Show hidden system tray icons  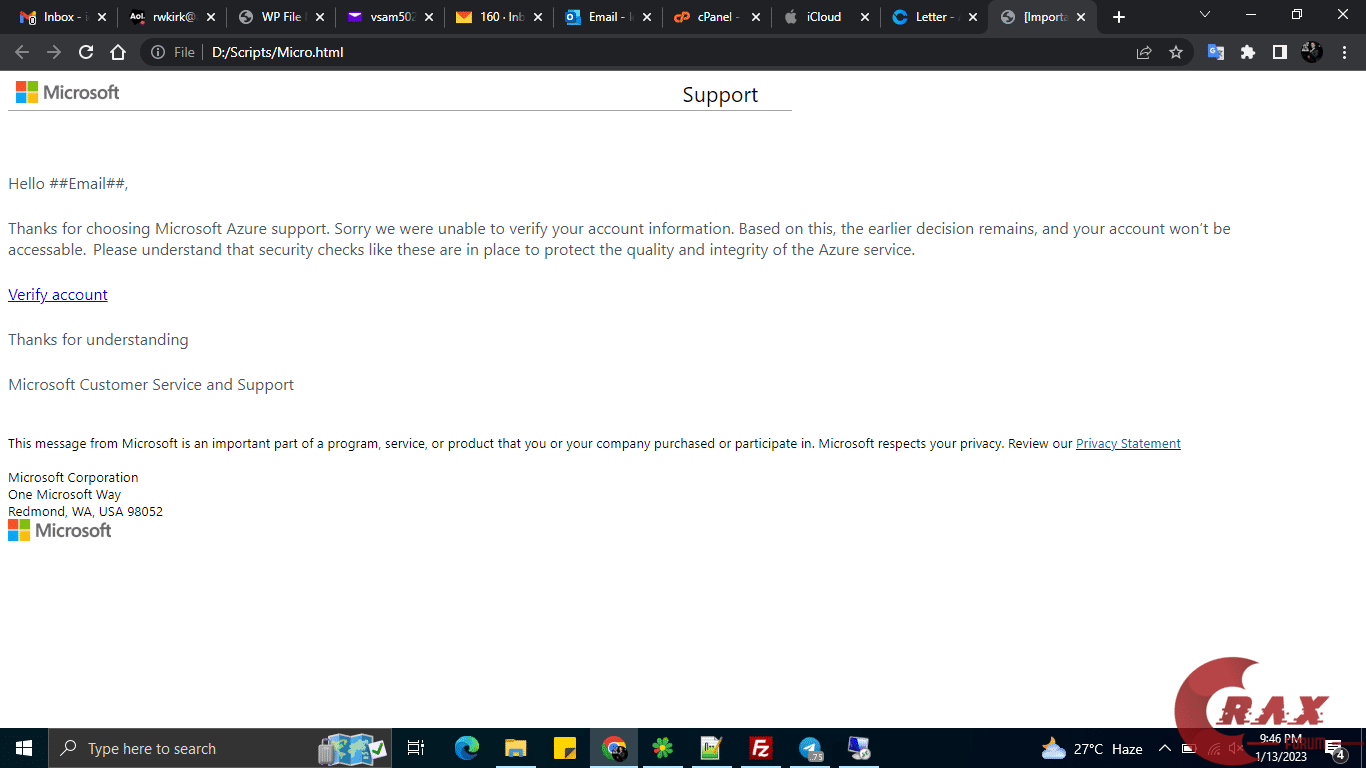tap(1164, 748)
